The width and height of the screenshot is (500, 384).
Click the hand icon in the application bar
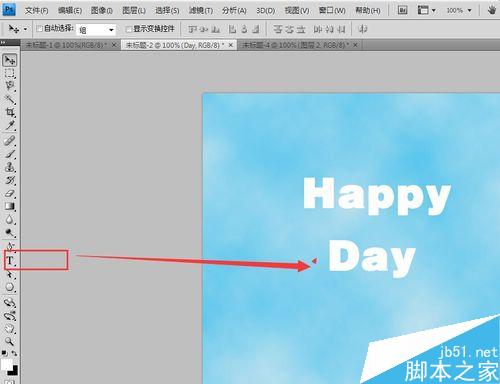pos(491,10)
